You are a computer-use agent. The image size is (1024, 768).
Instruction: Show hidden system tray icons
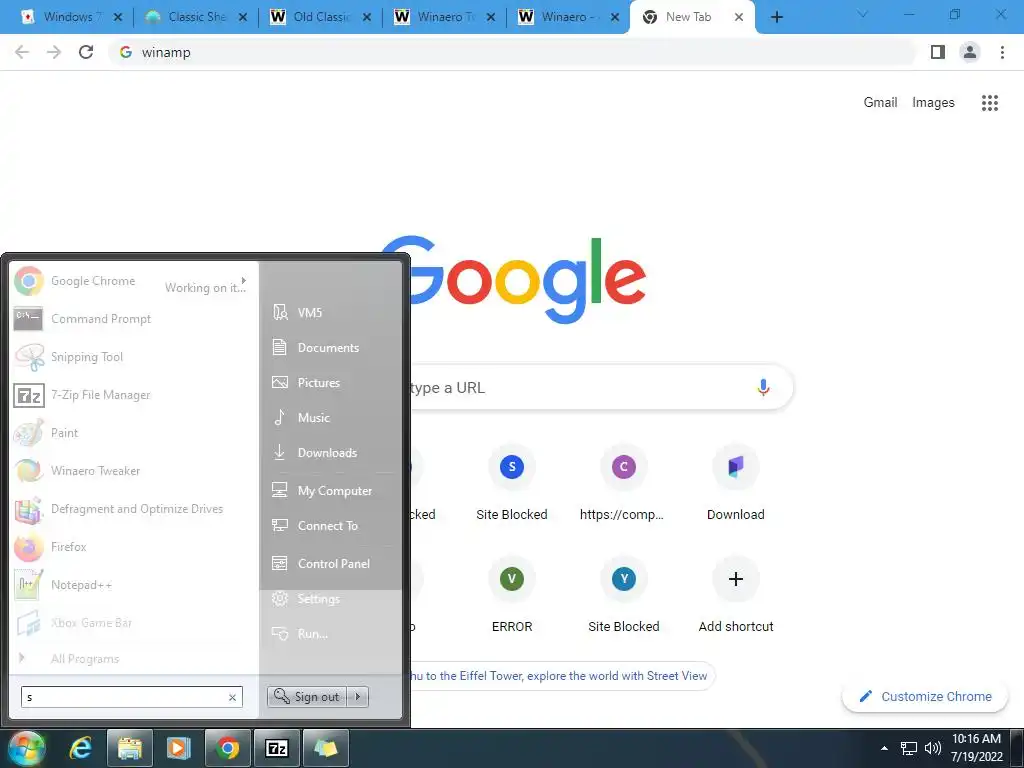[884, 748]
